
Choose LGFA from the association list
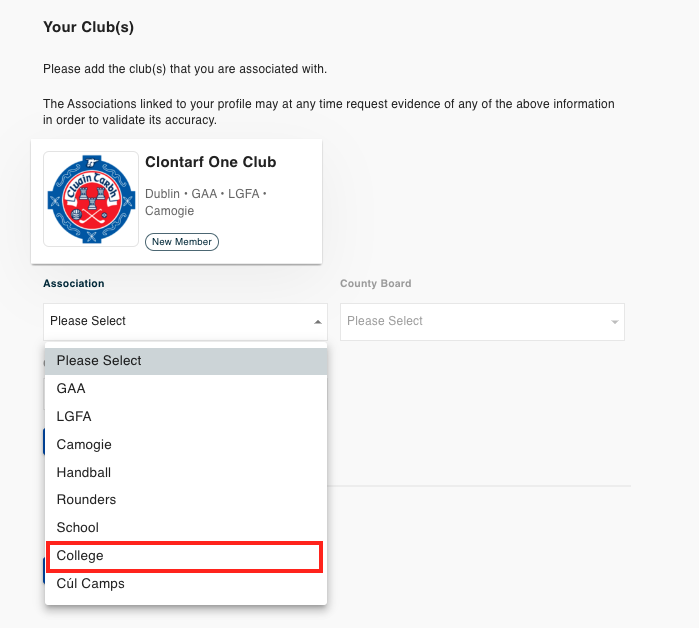[186, 416]
